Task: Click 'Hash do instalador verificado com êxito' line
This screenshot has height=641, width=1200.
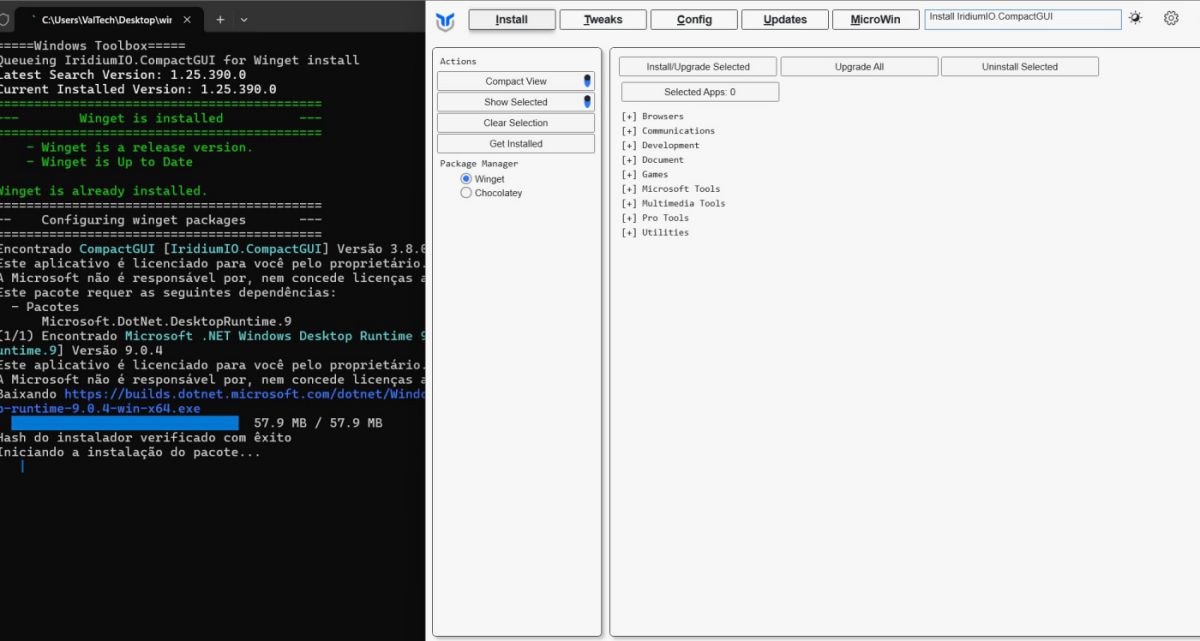Action: pos(146,438)
